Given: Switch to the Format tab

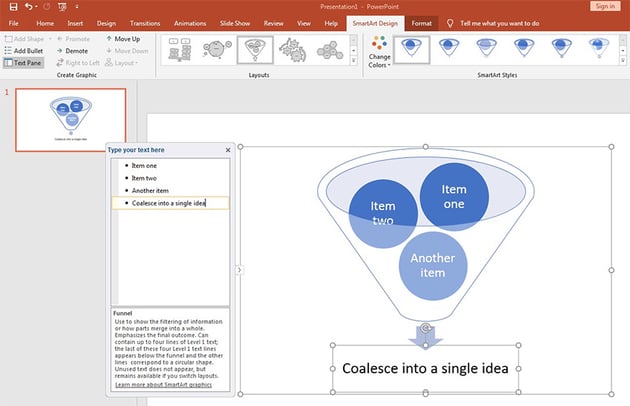Looking at the screenshot, I should [422, 22].
